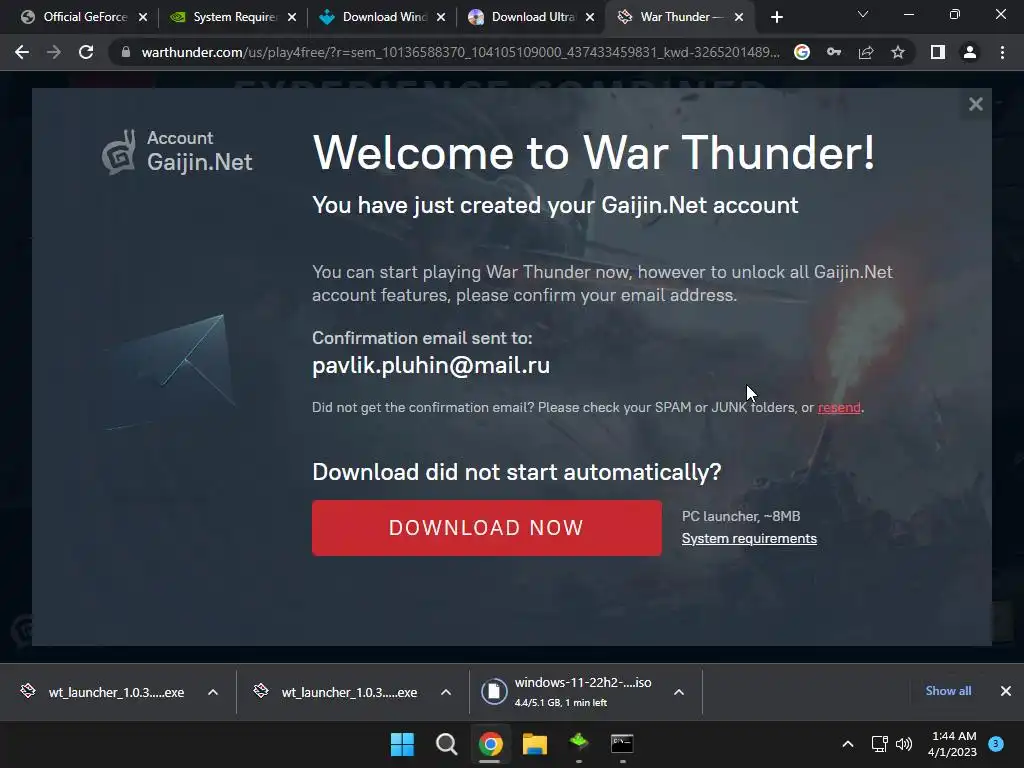1024x768 pixels.
Task: Click the DOWNLOAD NOW button
Action: tap(487, 528)
